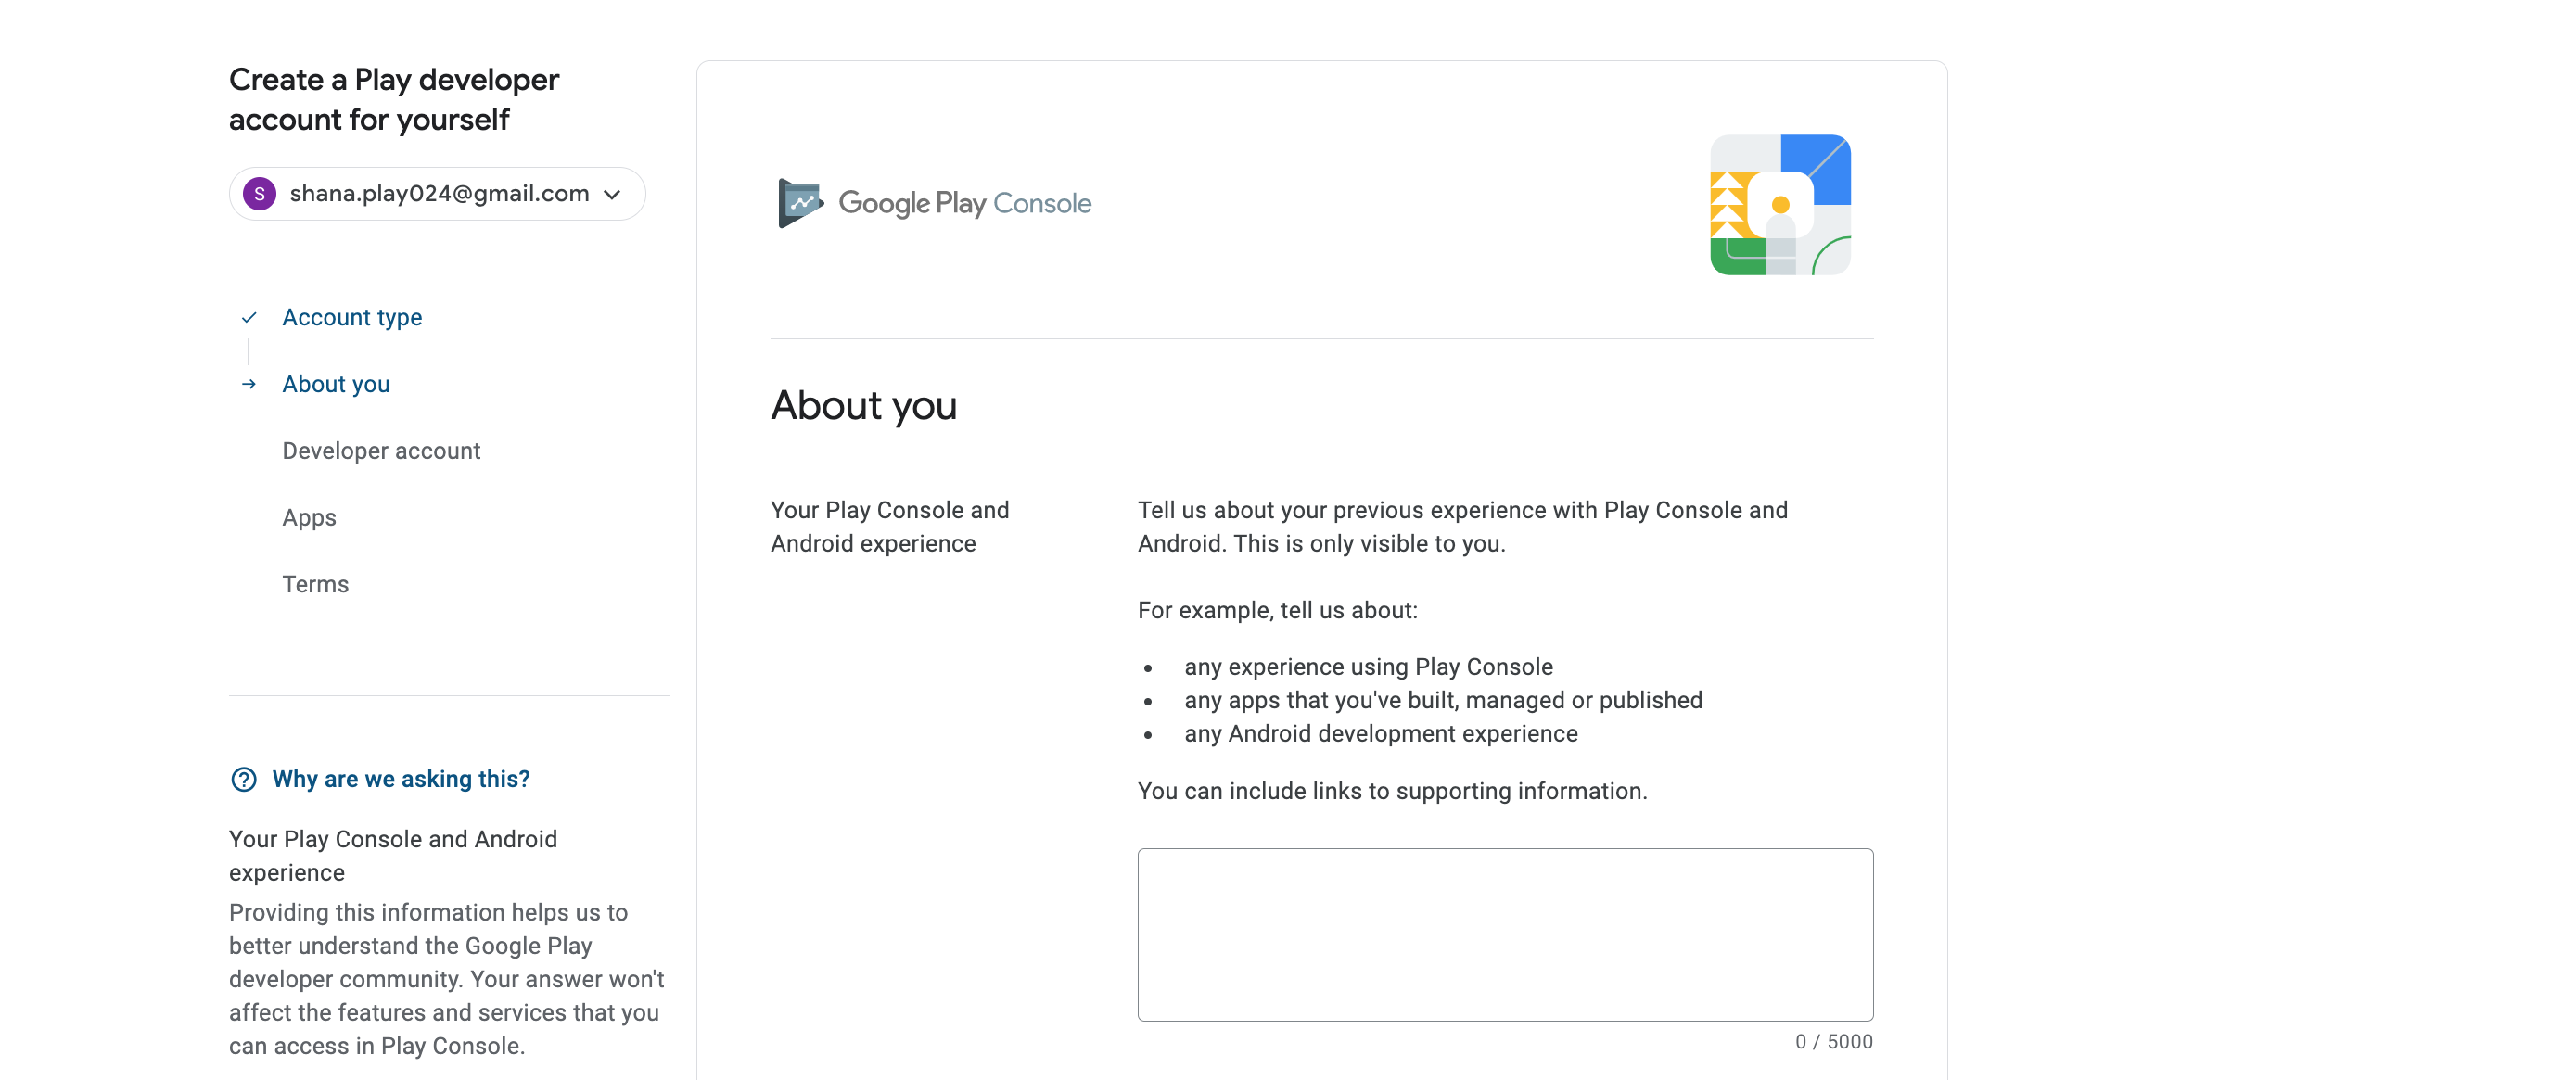Click the "Create a Play developer account" title
This screenshot has height=1080, width=2576.
click(x=394, y=100)
